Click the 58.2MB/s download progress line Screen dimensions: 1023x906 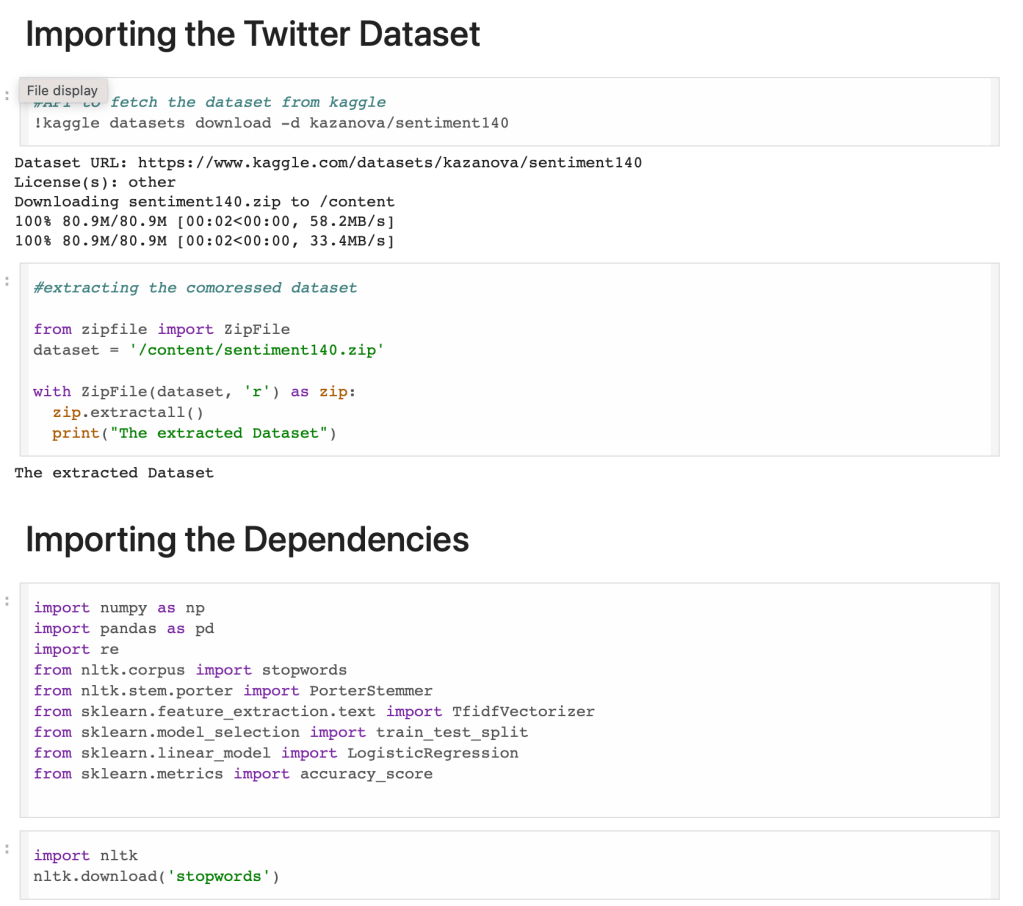(204, 221)
